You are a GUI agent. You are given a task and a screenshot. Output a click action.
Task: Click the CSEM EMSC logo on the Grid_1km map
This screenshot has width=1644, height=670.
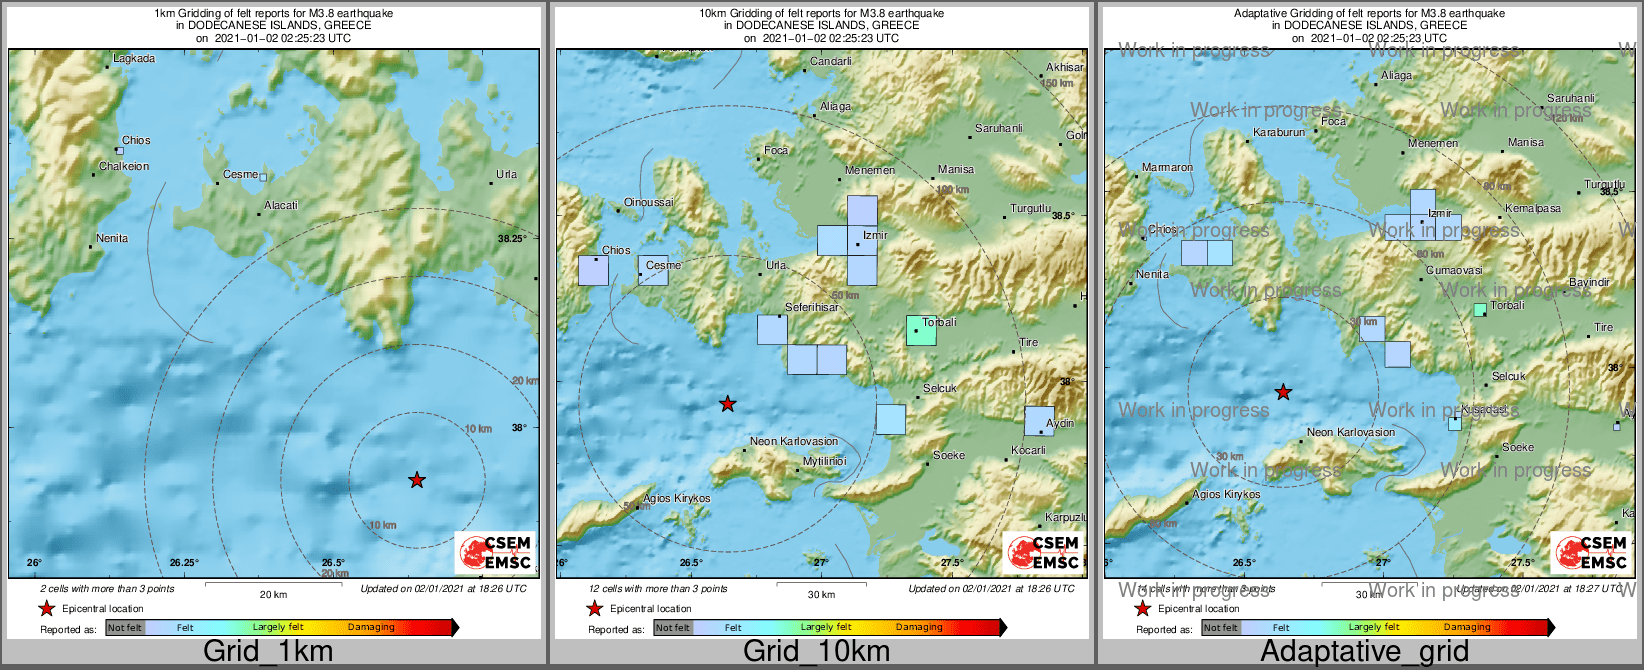[496, 552]
